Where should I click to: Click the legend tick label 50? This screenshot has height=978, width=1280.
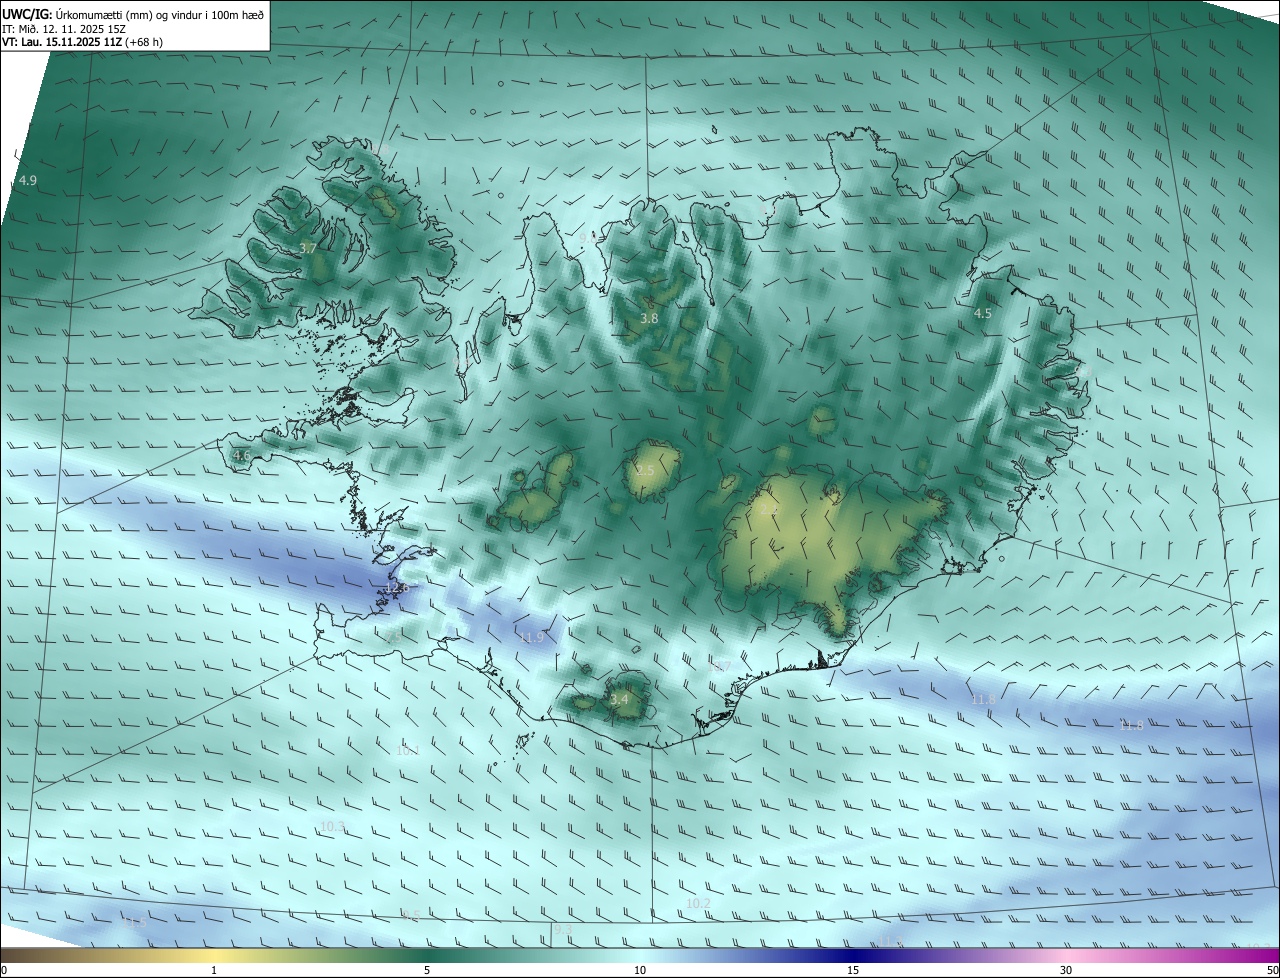coord(1272,970)
